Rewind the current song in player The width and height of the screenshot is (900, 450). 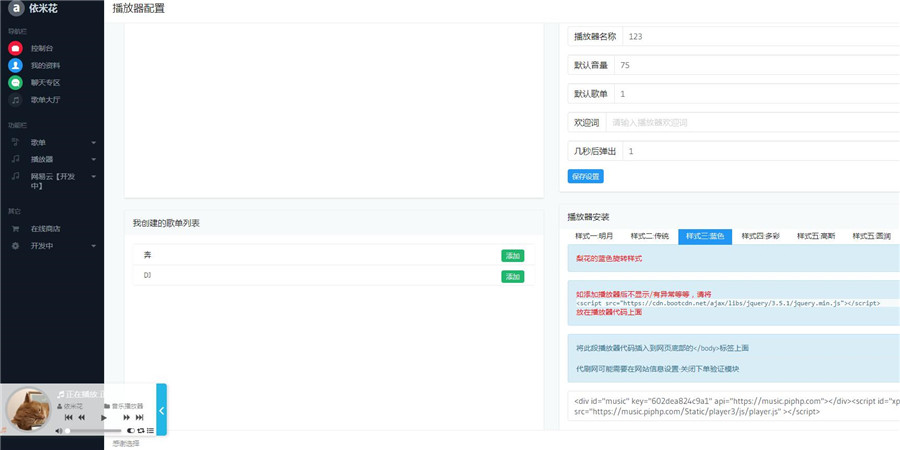[x=82, y=417]
